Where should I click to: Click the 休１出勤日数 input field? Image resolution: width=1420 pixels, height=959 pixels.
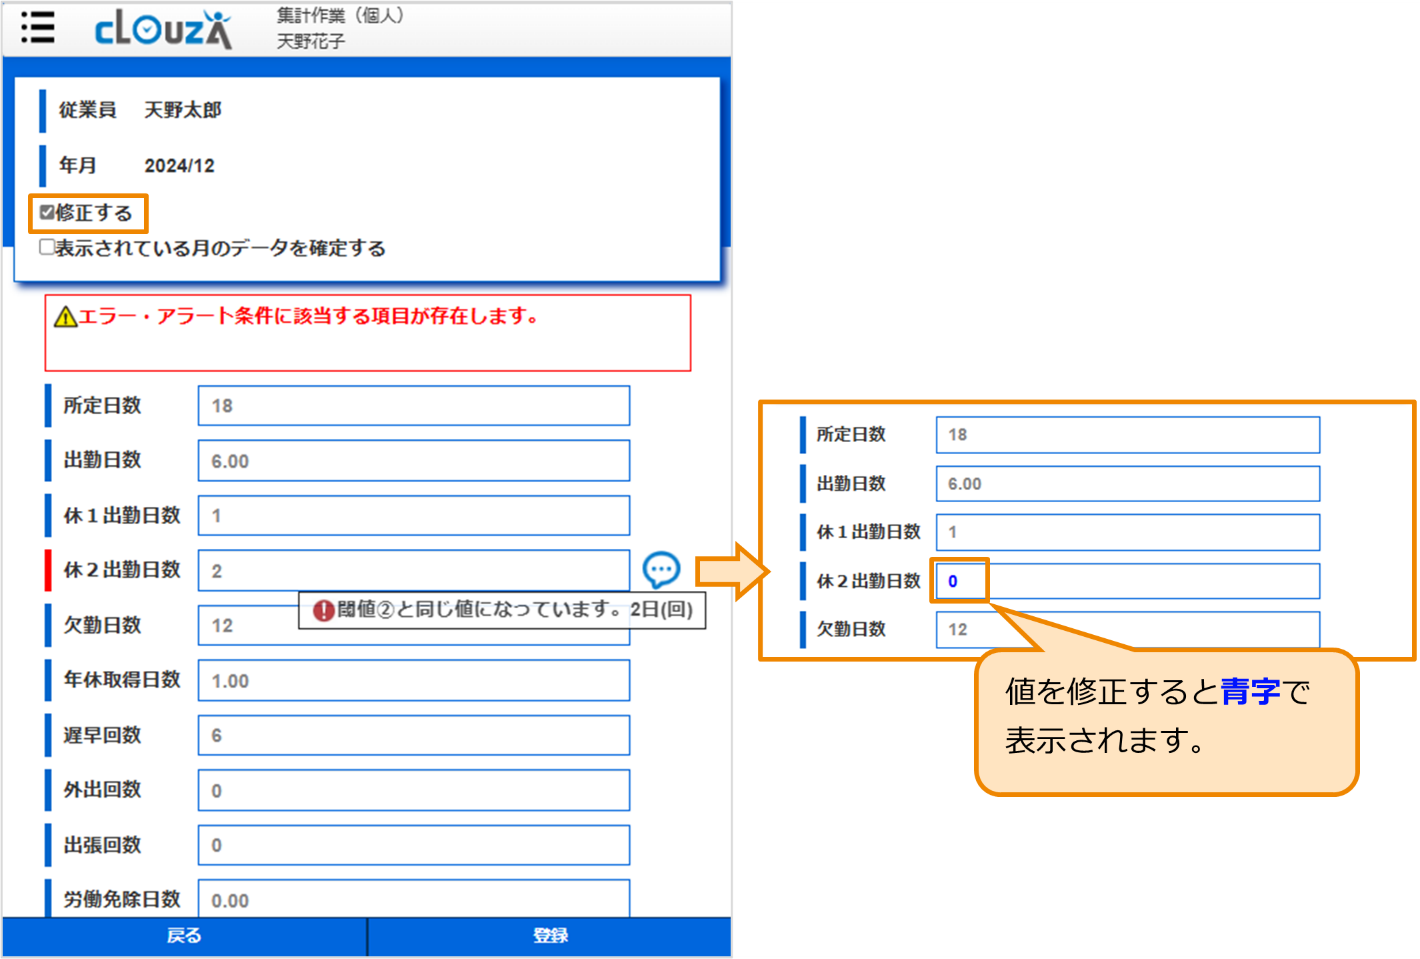413,515
